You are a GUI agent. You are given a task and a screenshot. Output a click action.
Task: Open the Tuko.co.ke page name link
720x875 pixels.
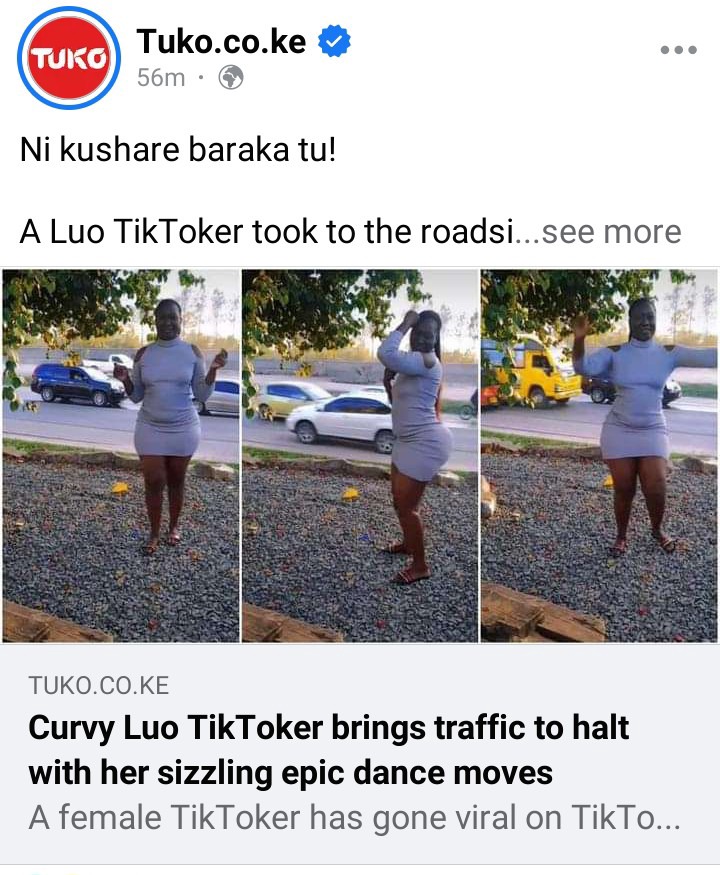pyautogui.click(x=222, y=41)
